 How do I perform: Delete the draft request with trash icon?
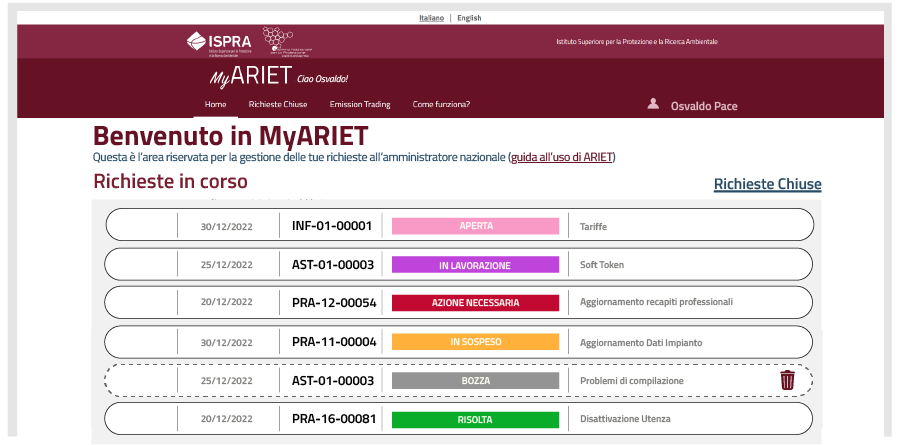788,380
